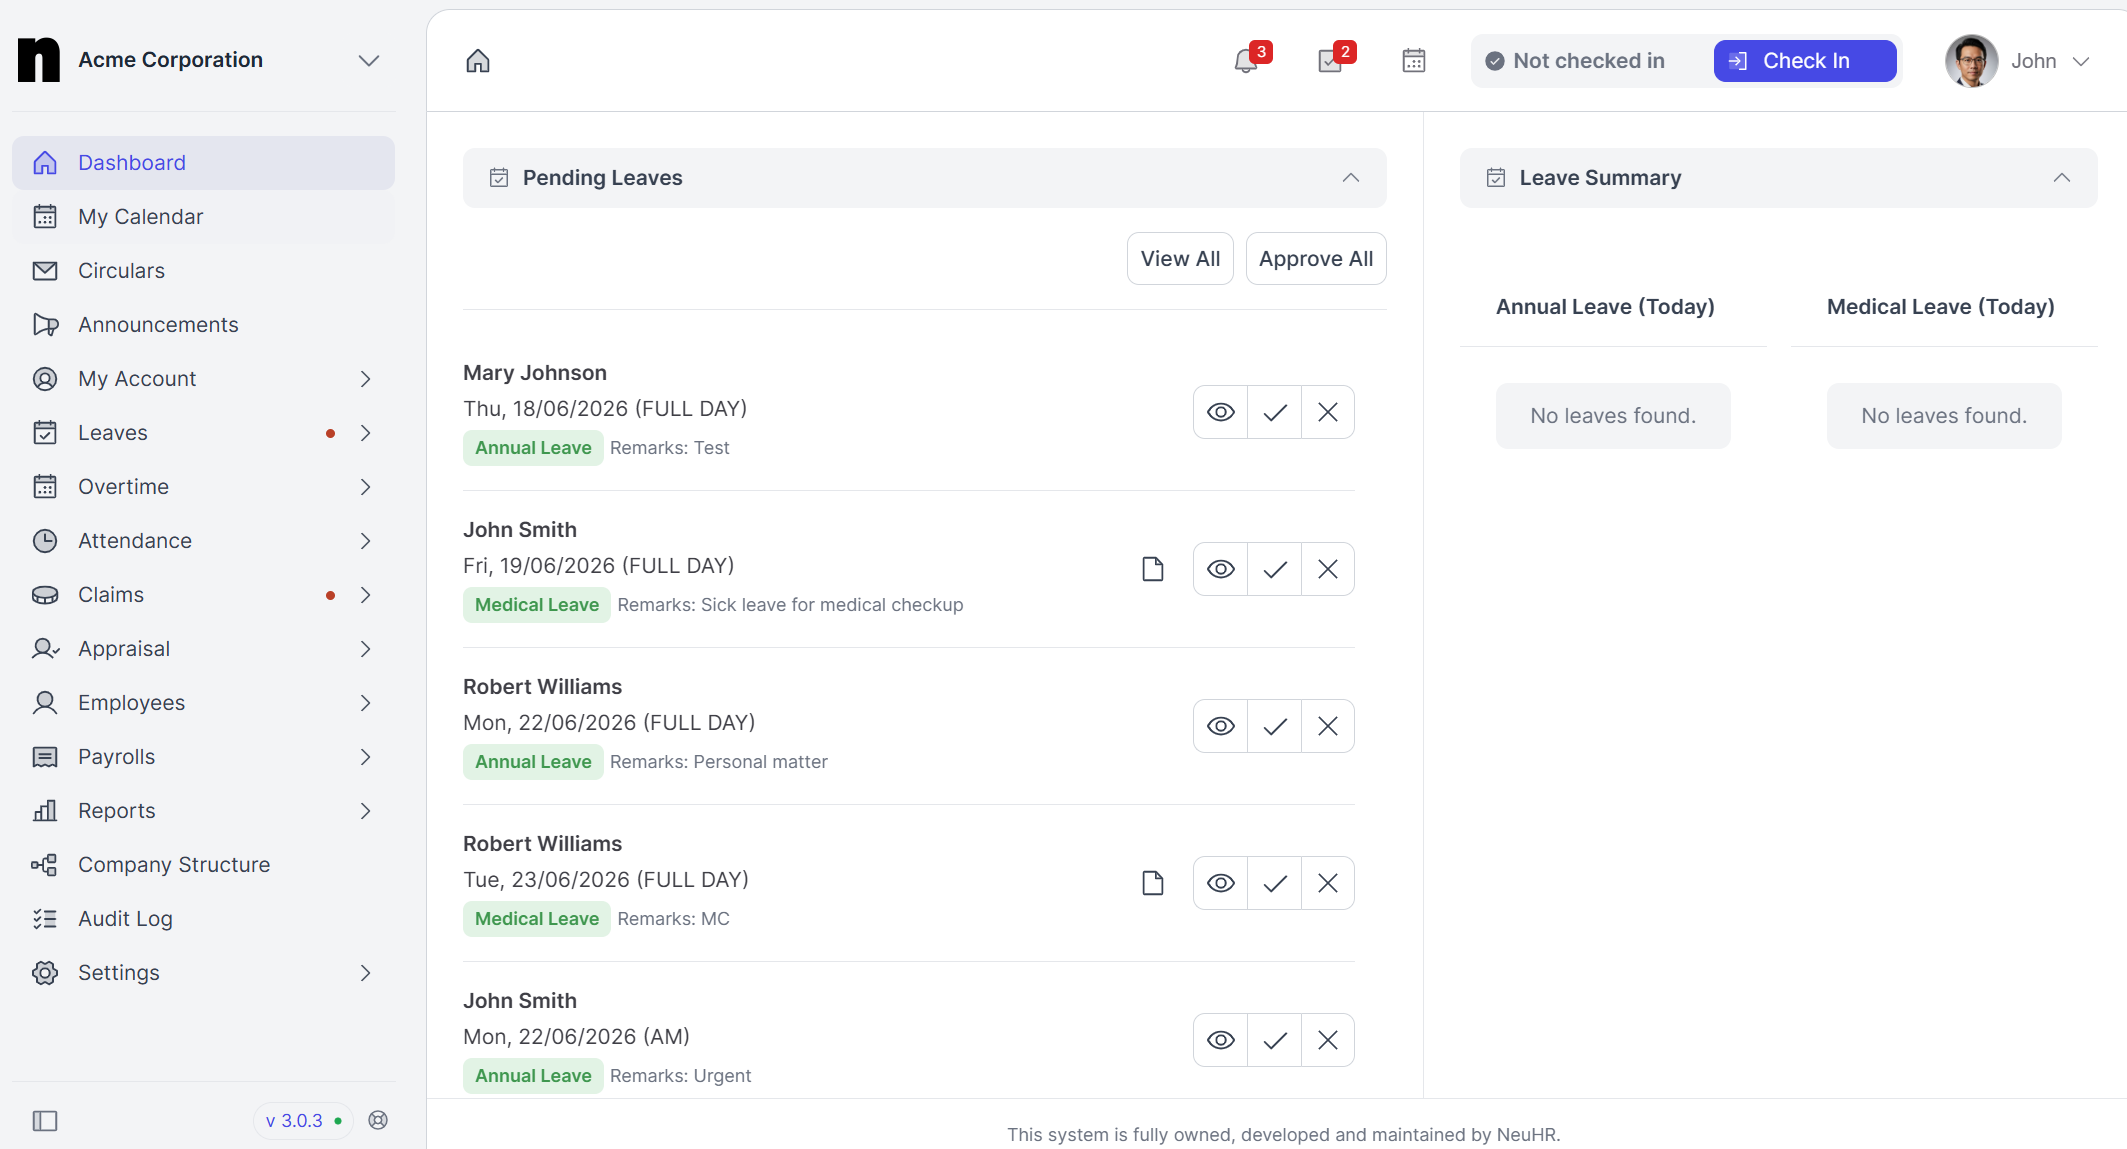Open John Smith's 19/06 attached document icon
Screen dimensions: 2127x1149
(x=1153, y=569)
